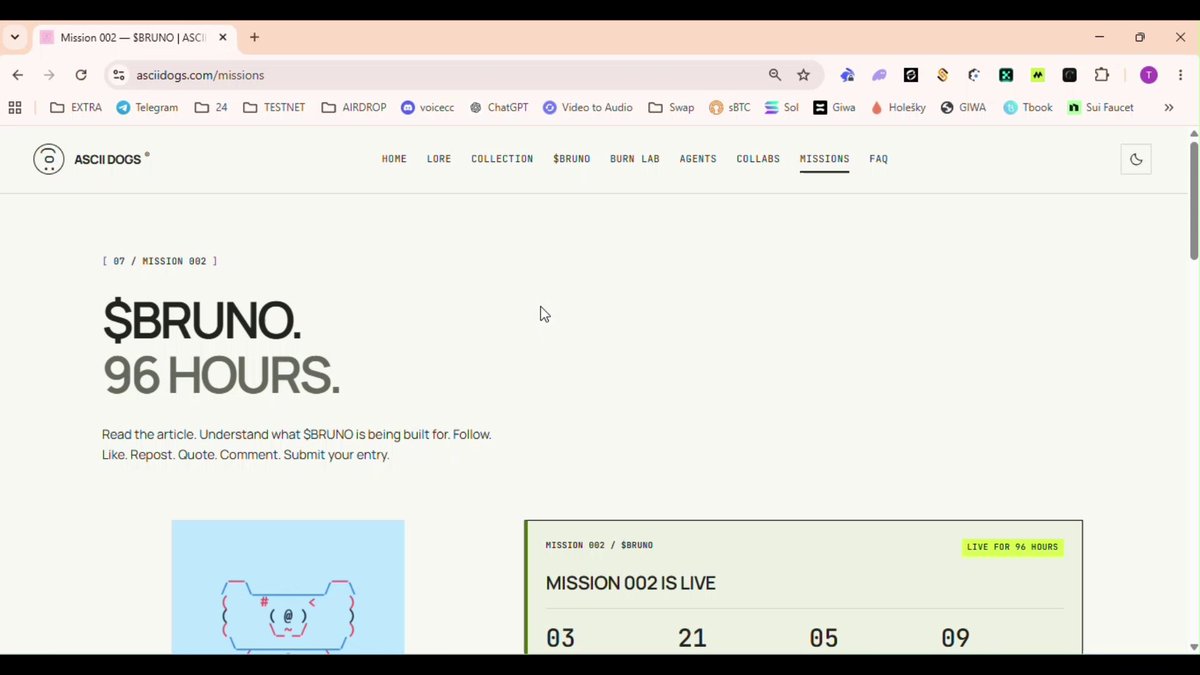This screenshot has height=675, width=1200.
Task: Open the sBTC bookmark
Action: (730, 107)
